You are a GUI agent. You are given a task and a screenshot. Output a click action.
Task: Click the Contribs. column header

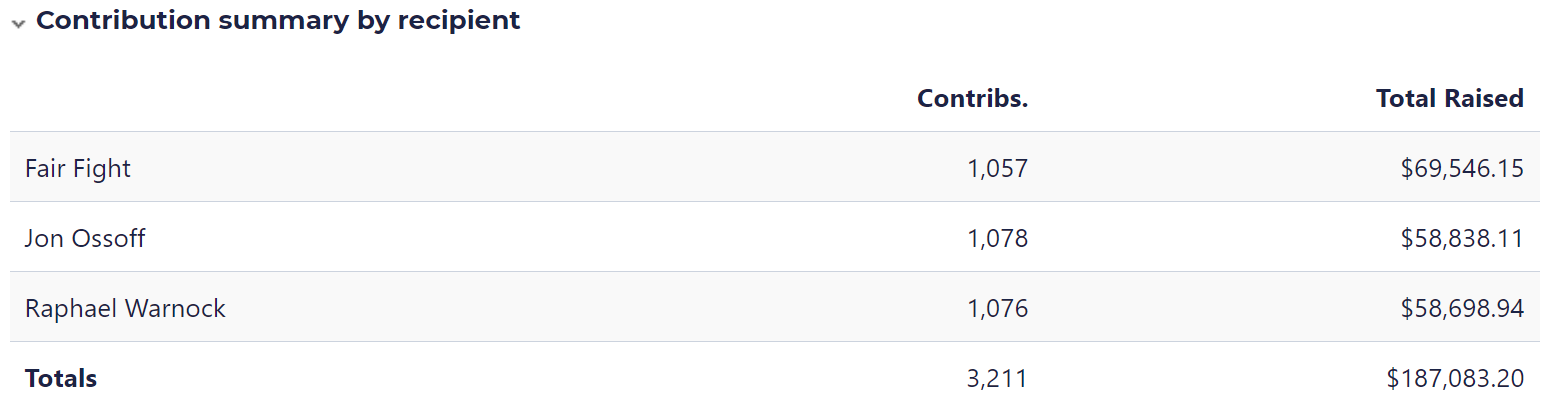click(972, 98)
